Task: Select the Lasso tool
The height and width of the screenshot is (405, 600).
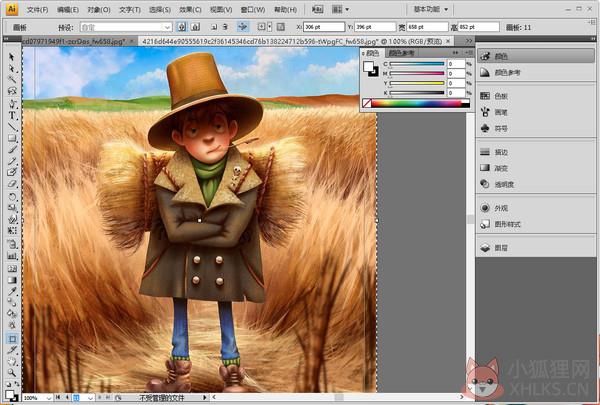Action: click(12, 91)
